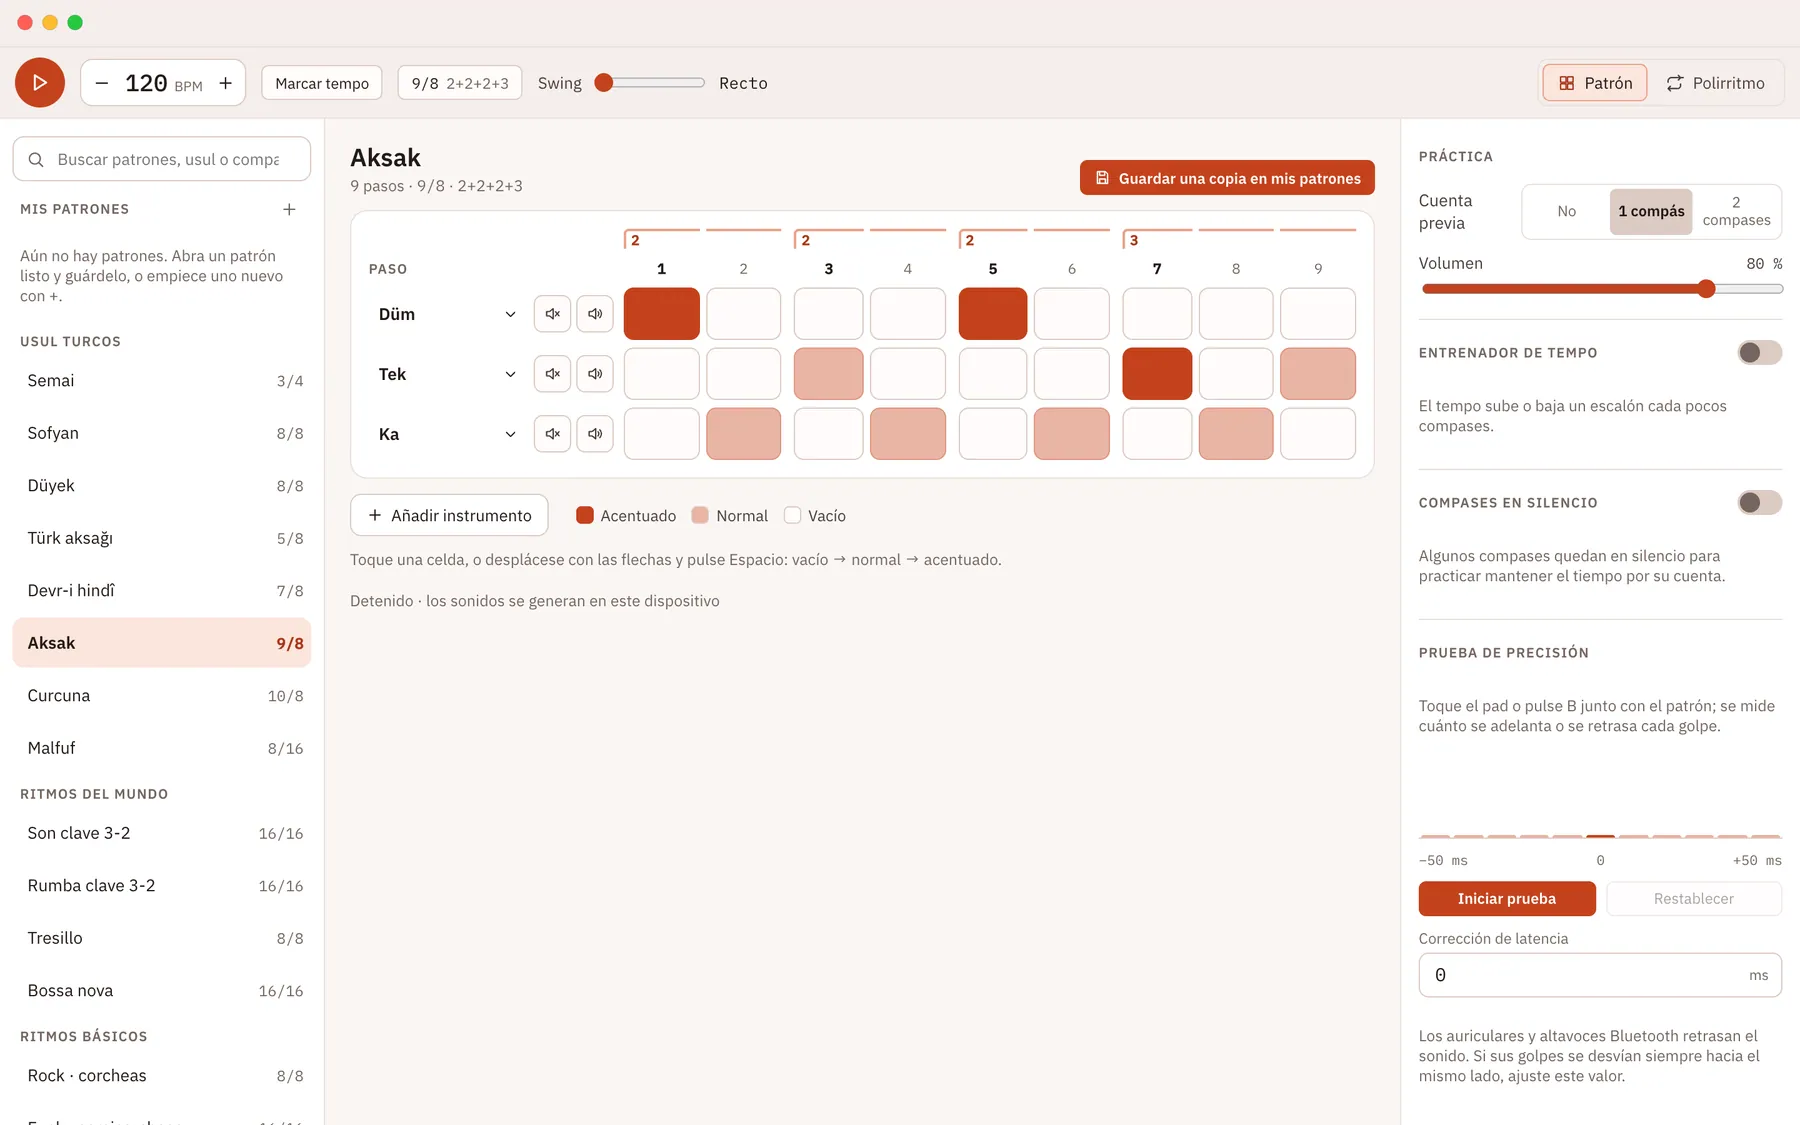Toggle Düm cell at step 9
Viewport: 1800px width, 1125px height.
(1318, 314)
